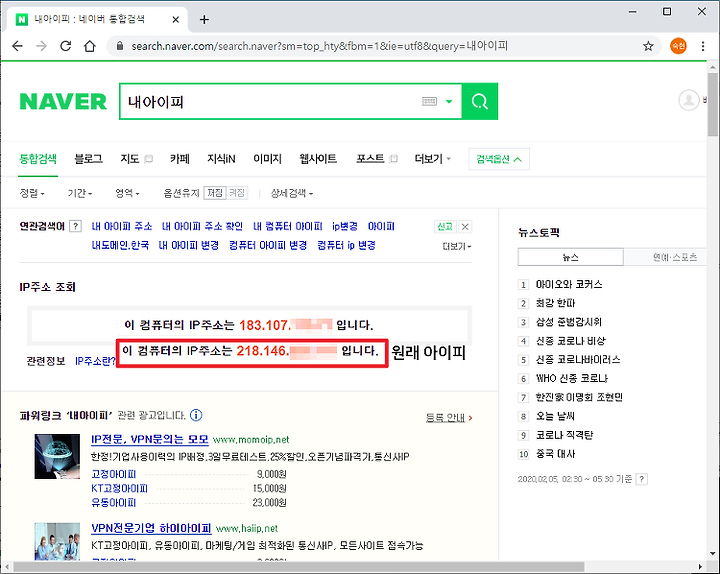Click the info icon next to 파워링크 ad notice
720x574 pixels.
pos(196,415)
